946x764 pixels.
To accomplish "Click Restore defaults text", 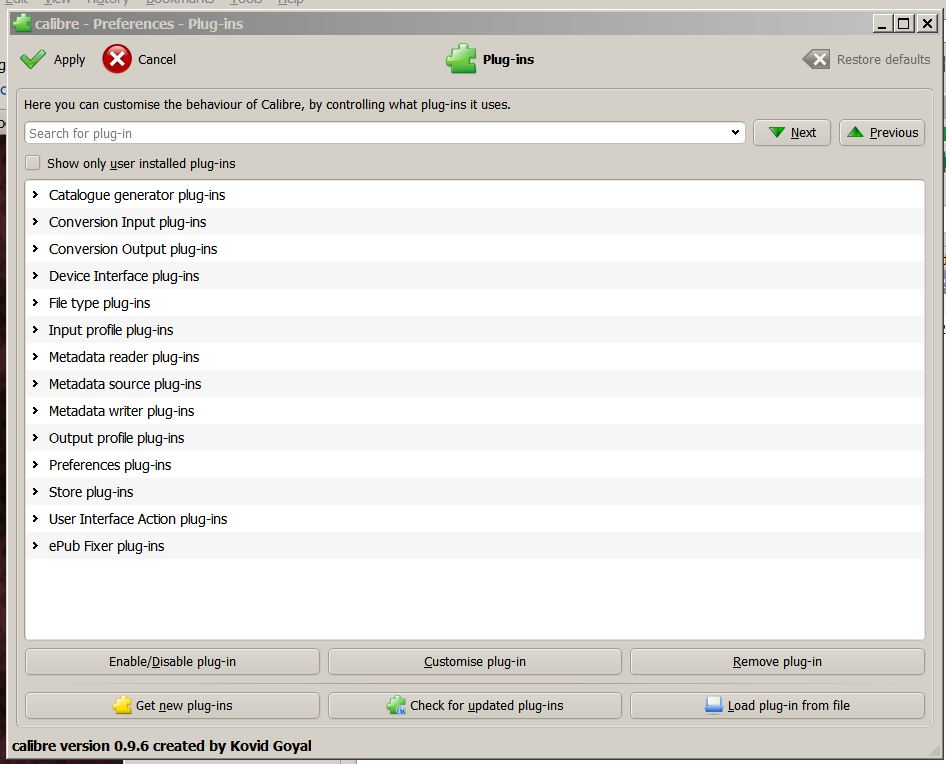I will [x=883, y=59].
